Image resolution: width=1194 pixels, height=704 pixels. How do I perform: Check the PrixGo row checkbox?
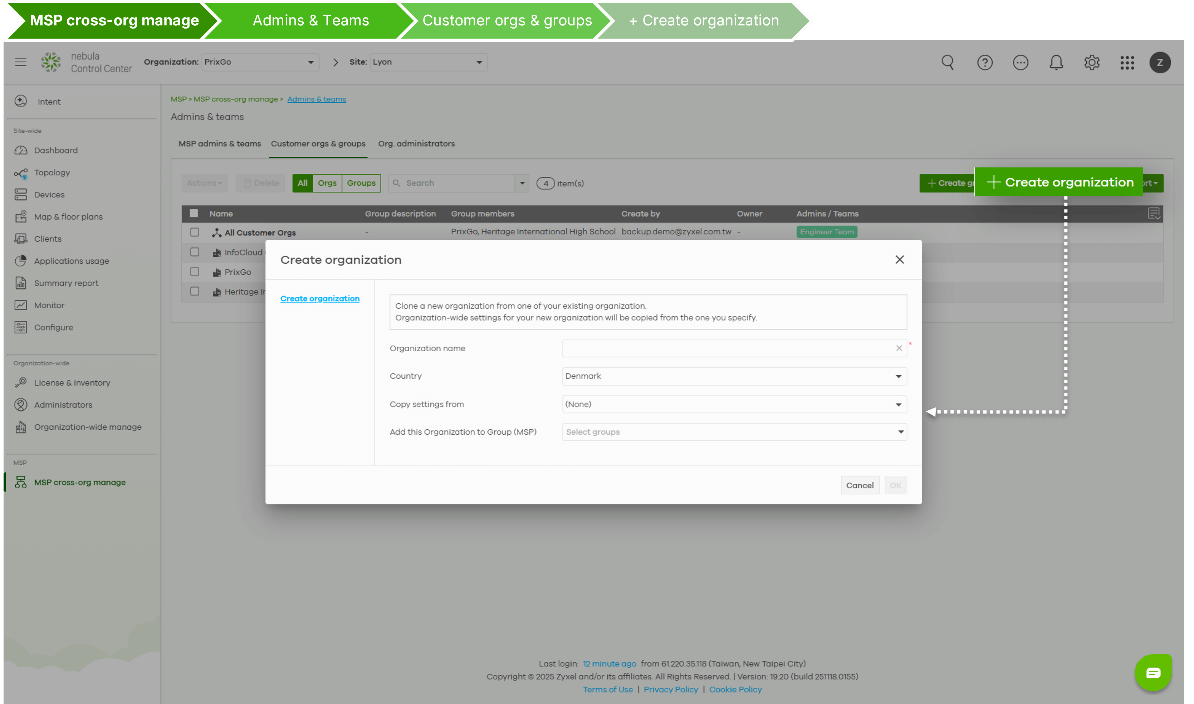pyautogui.click(x=194, y=271)
